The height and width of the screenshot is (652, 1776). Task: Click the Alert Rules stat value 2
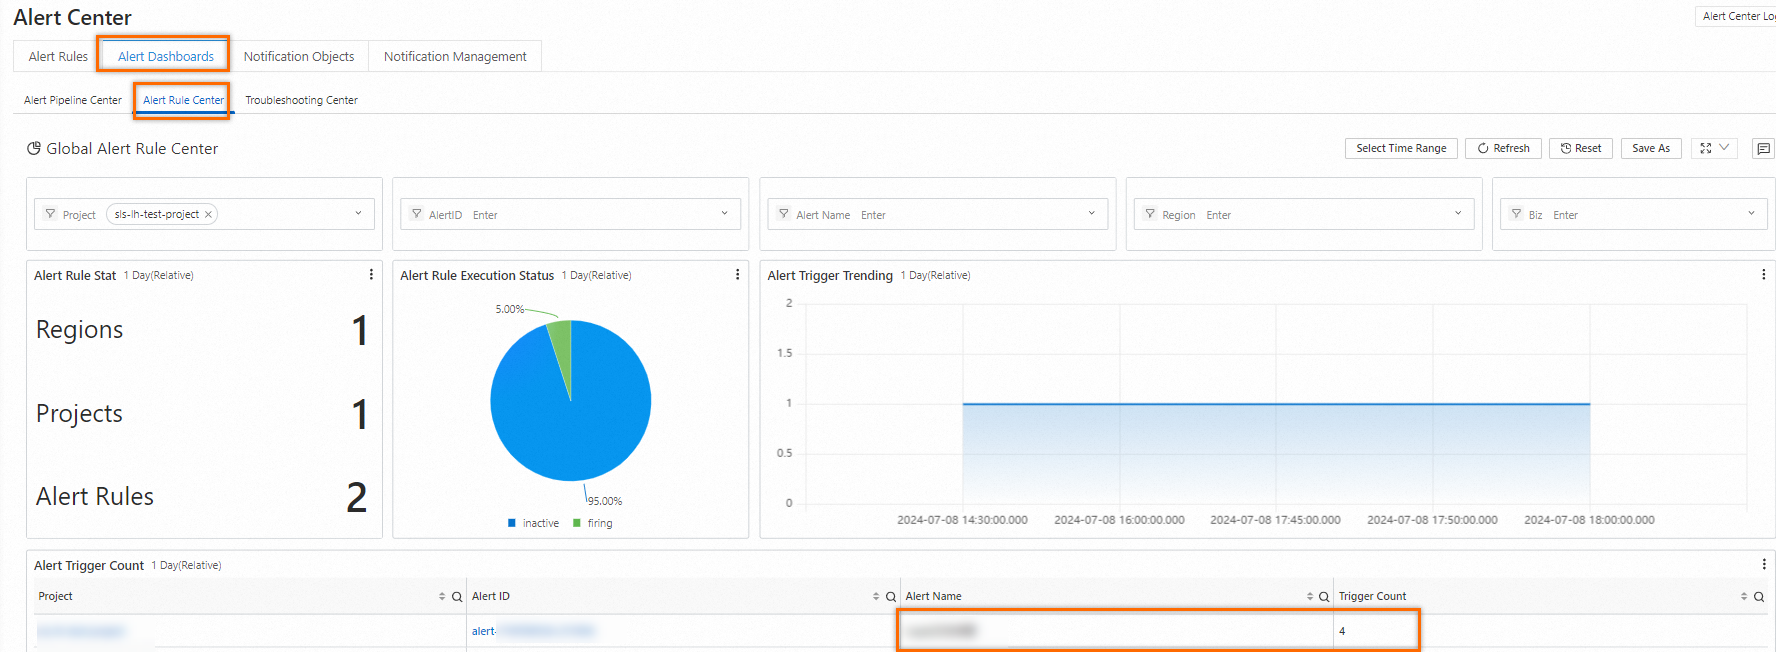pyautogui.click(x=357, y=497)
